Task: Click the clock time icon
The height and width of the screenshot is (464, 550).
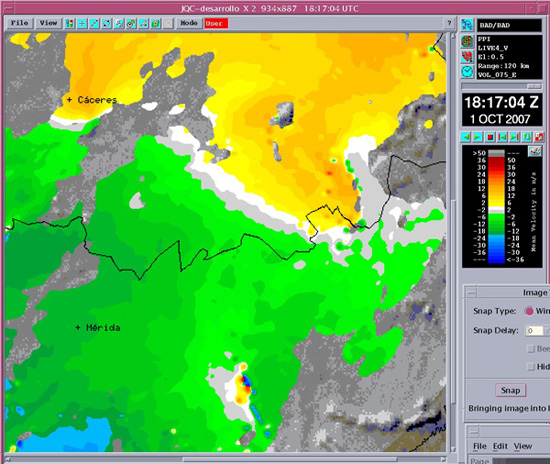Action: (467, 72)
